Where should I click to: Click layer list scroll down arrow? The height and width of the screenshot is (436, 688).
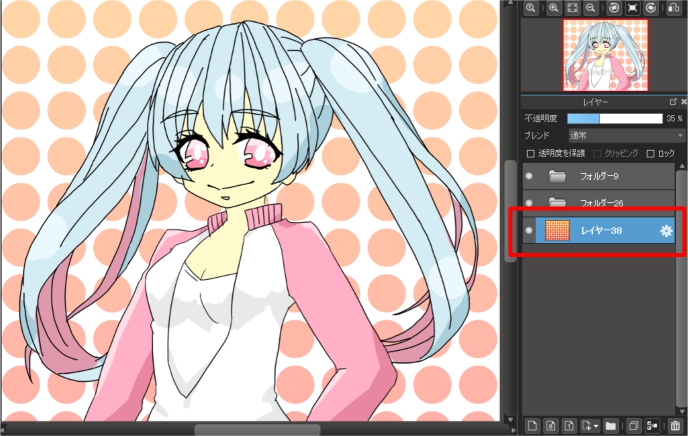point(682,412)
